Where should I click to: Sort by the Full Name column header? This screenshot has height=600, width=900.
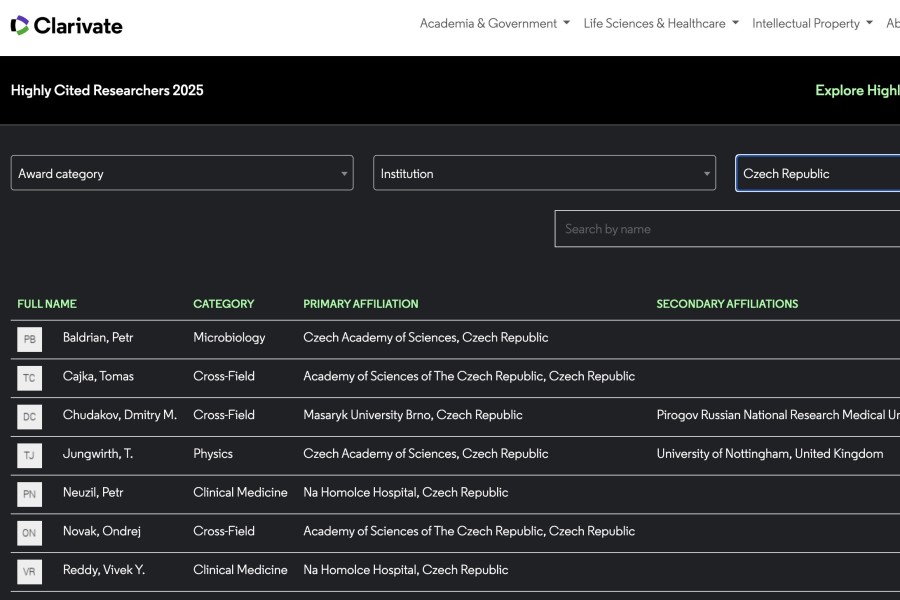[x=47, y=304]
